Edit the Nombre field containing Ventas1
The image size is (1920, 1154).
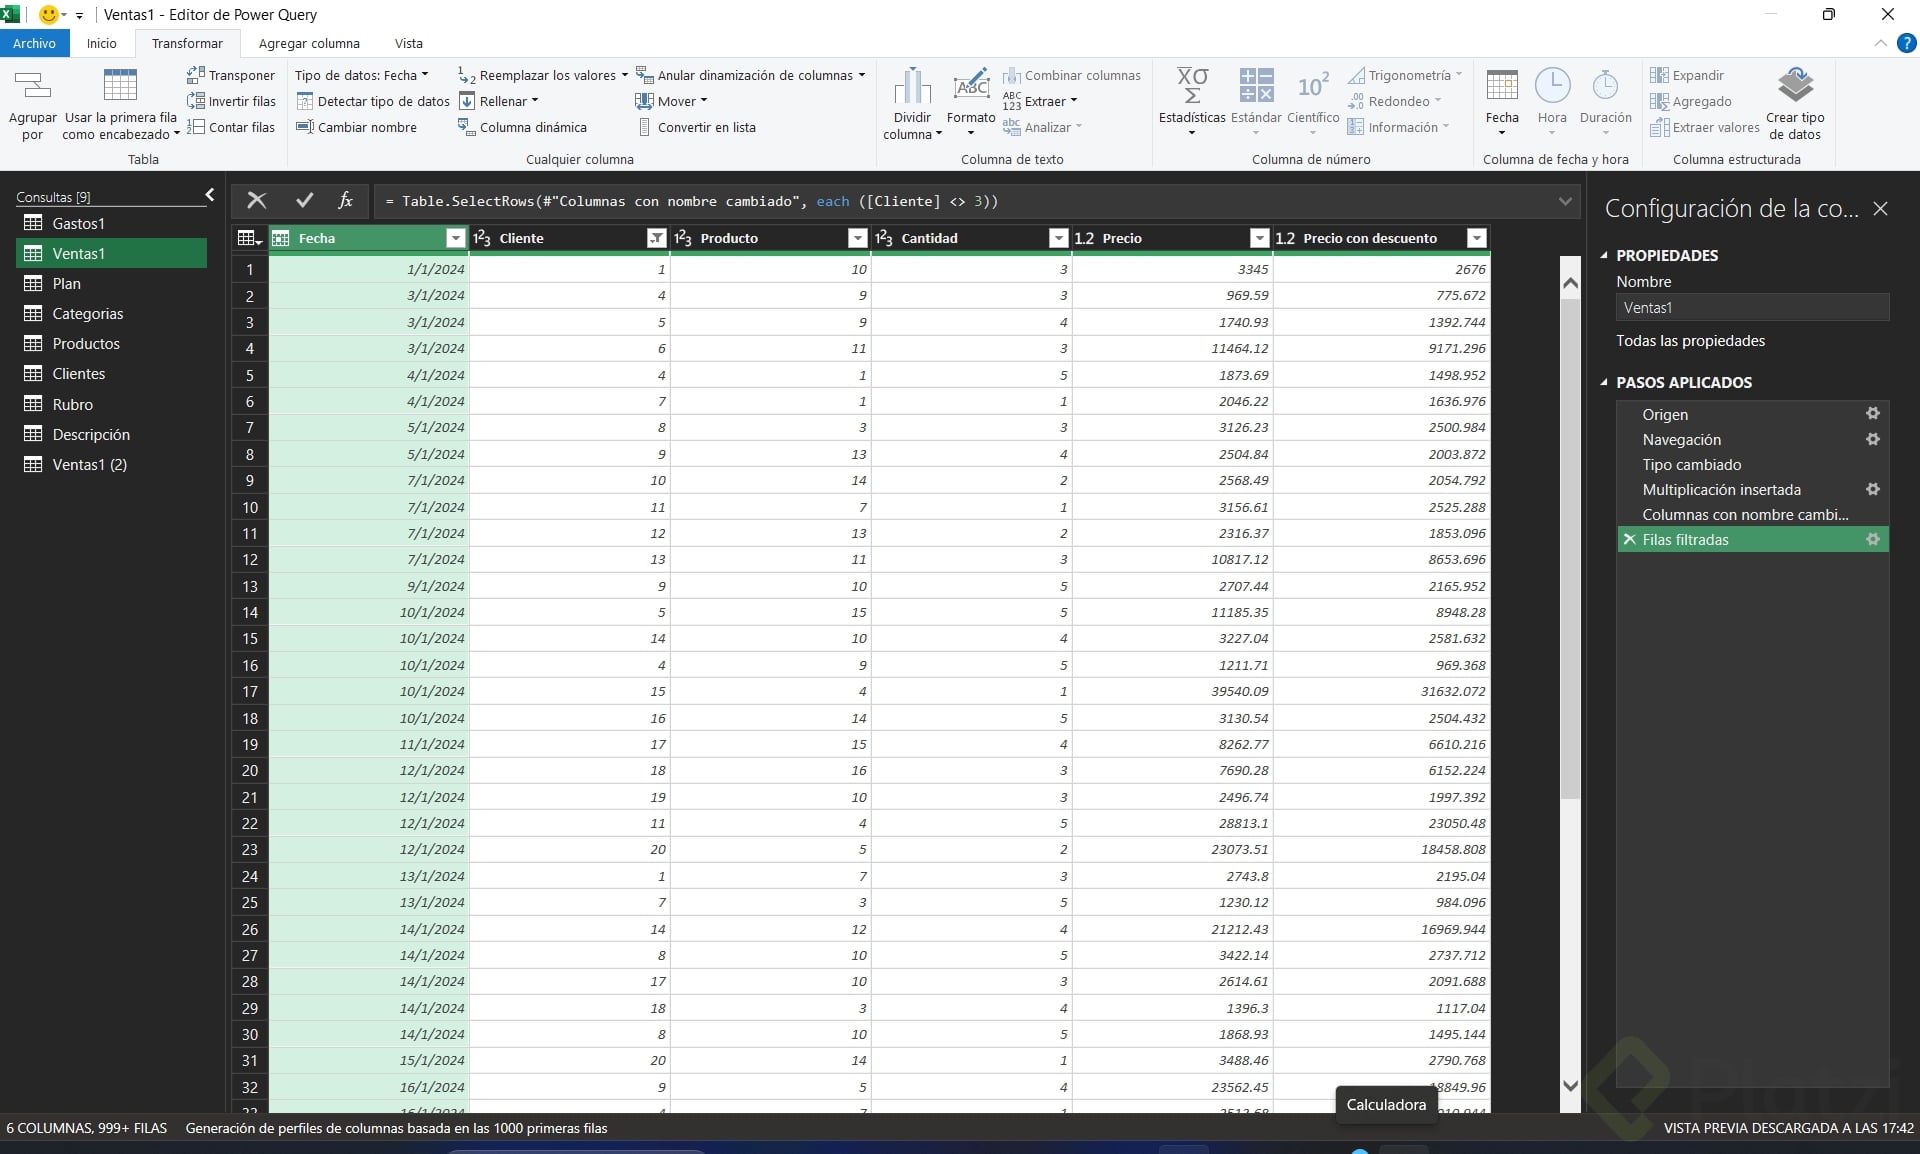(1751, 308)
